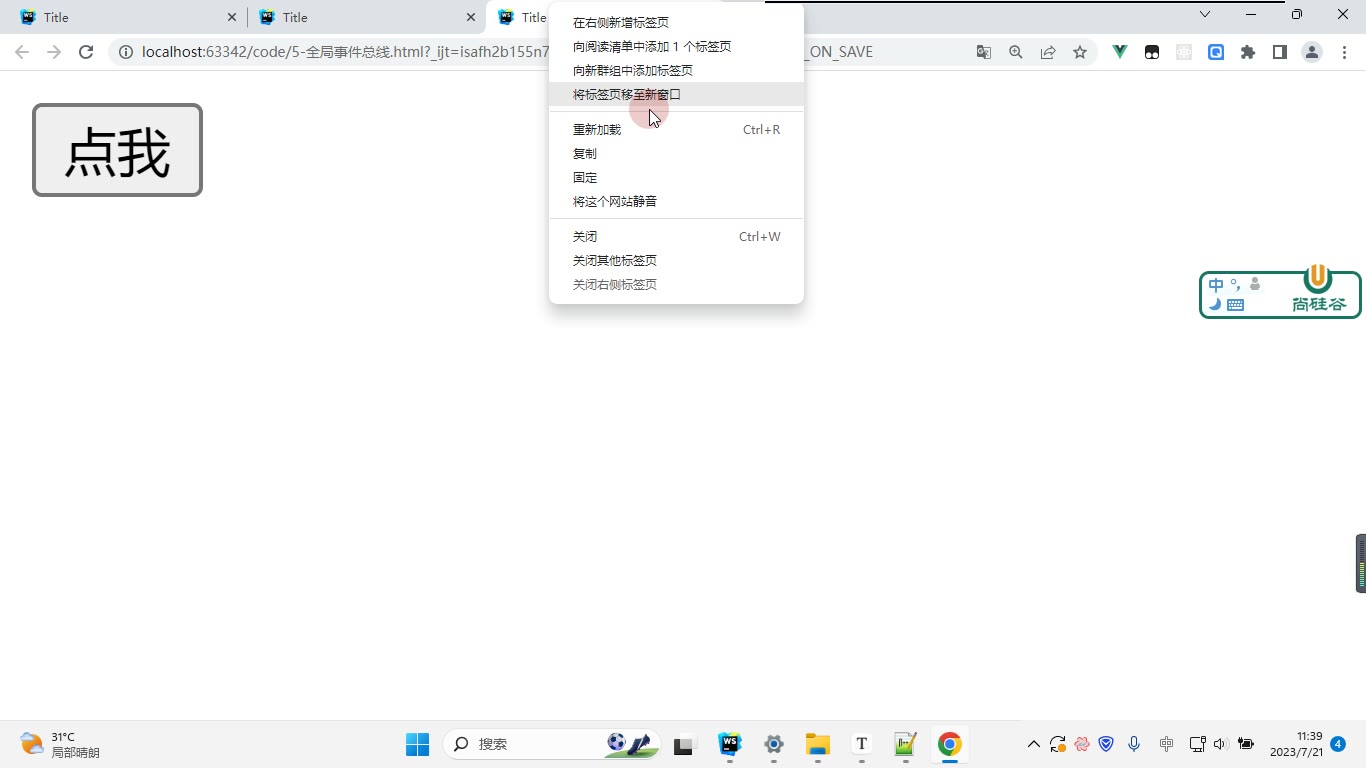Expand hidden system tray icons chevron
The height and width of the screenshot is (768, 1366).
pyautogui.click(x=1033, y=744)
